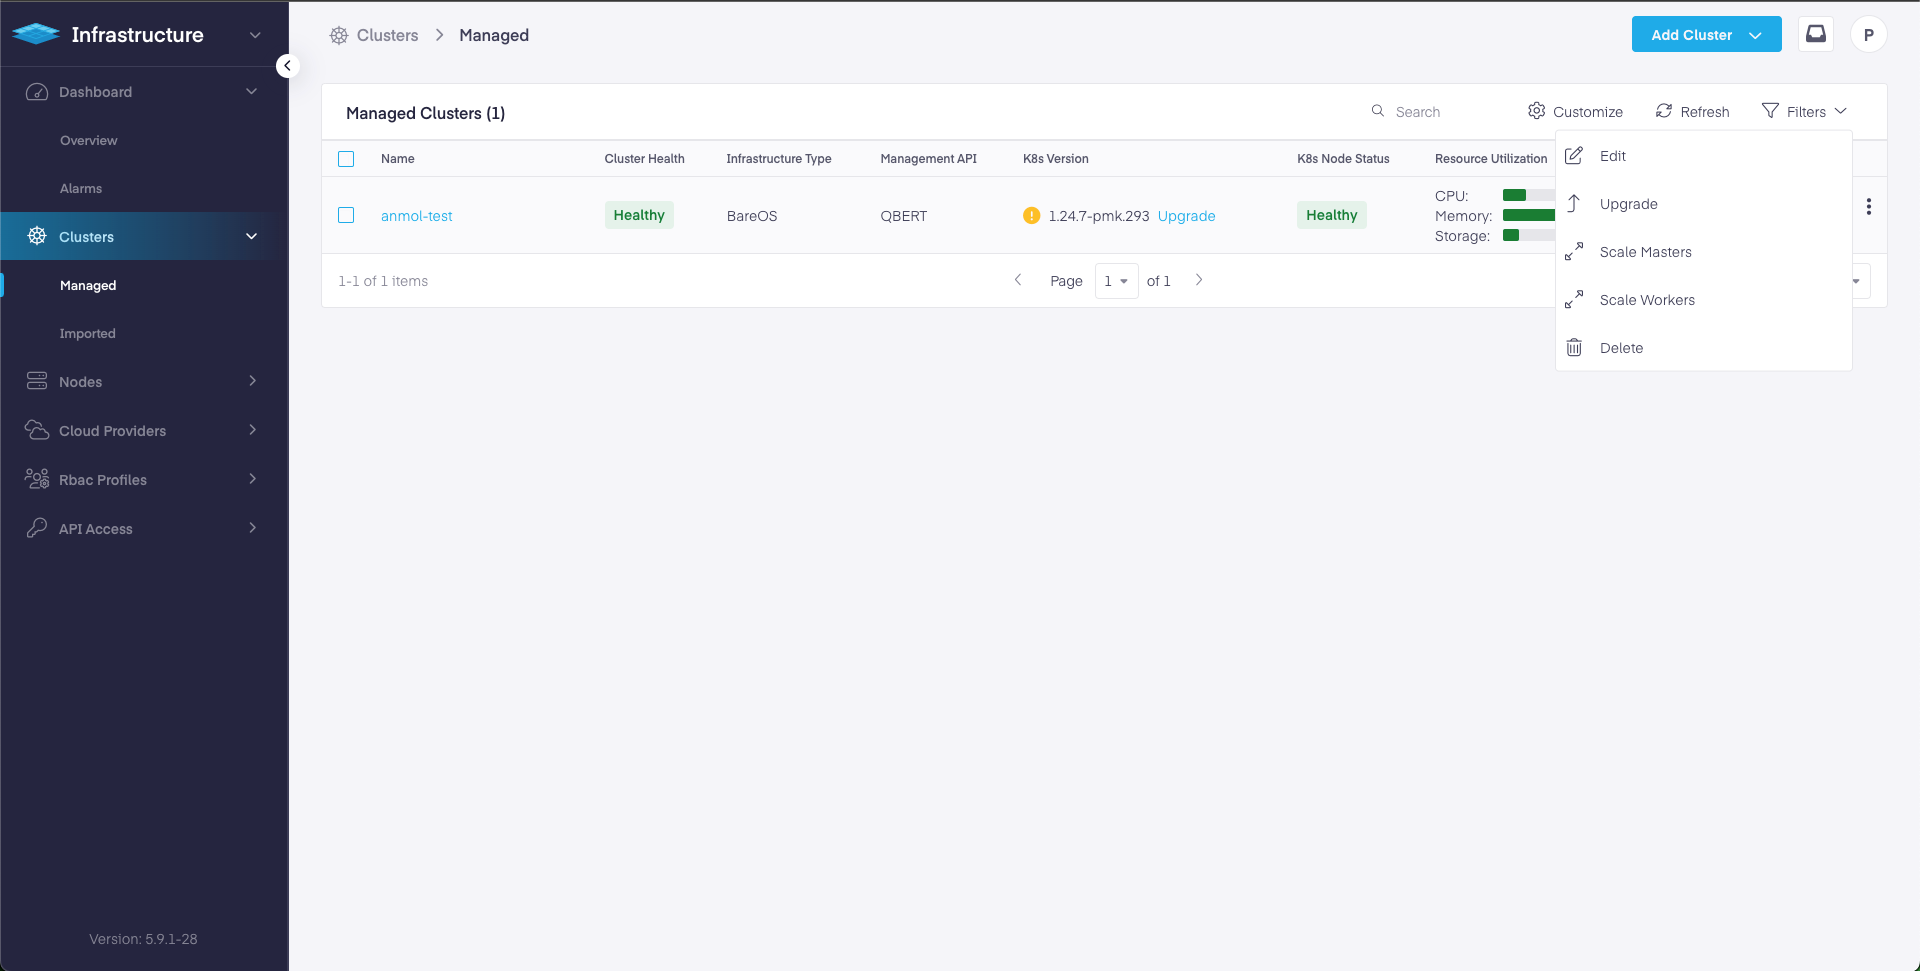
Task: Open the anmol-test cluster link
Action: coord(416,216)
